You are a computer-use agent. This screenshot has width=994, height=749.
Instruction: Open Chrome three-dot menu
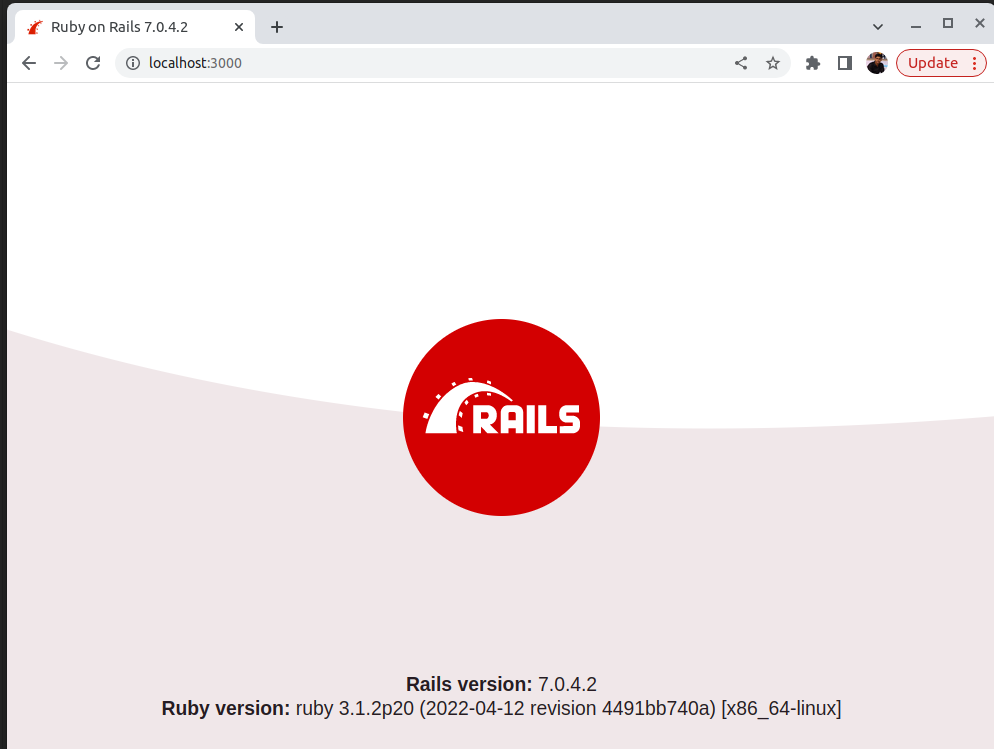click(x=974, y=63)
